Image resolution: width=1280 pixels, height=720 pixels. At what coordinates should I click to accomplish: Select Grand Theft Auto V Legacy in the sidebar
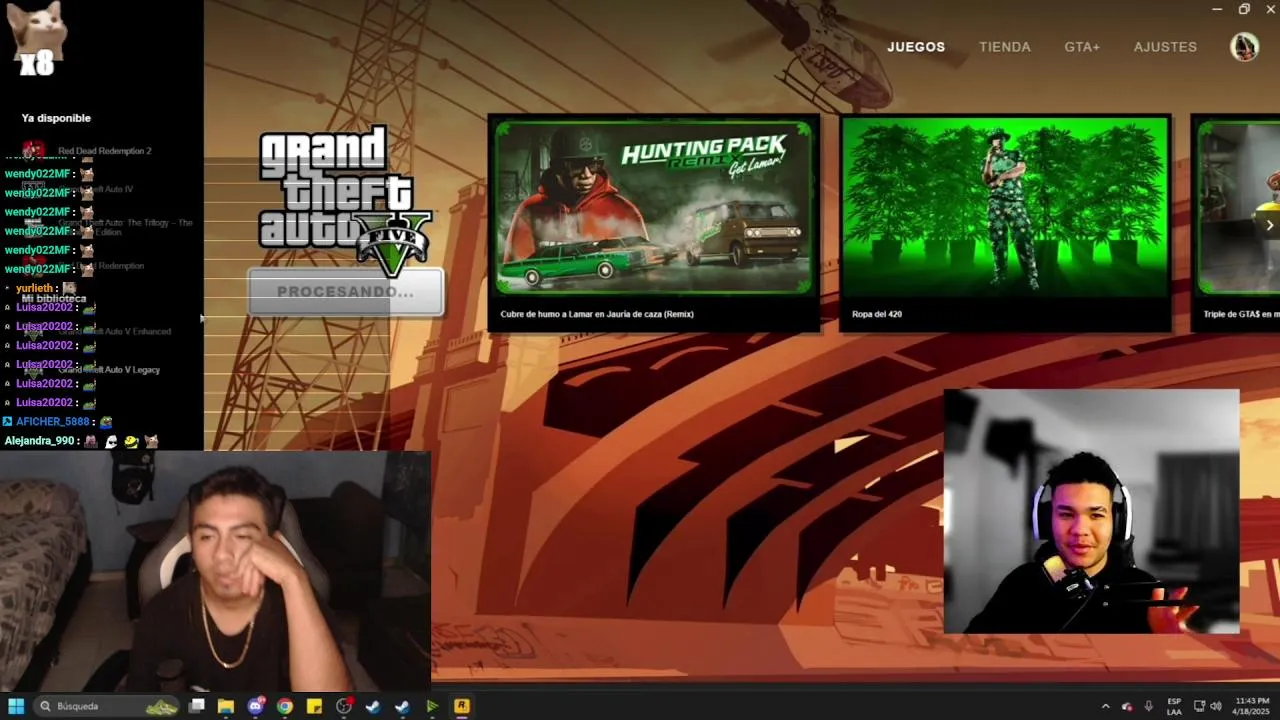coord(108,370)
